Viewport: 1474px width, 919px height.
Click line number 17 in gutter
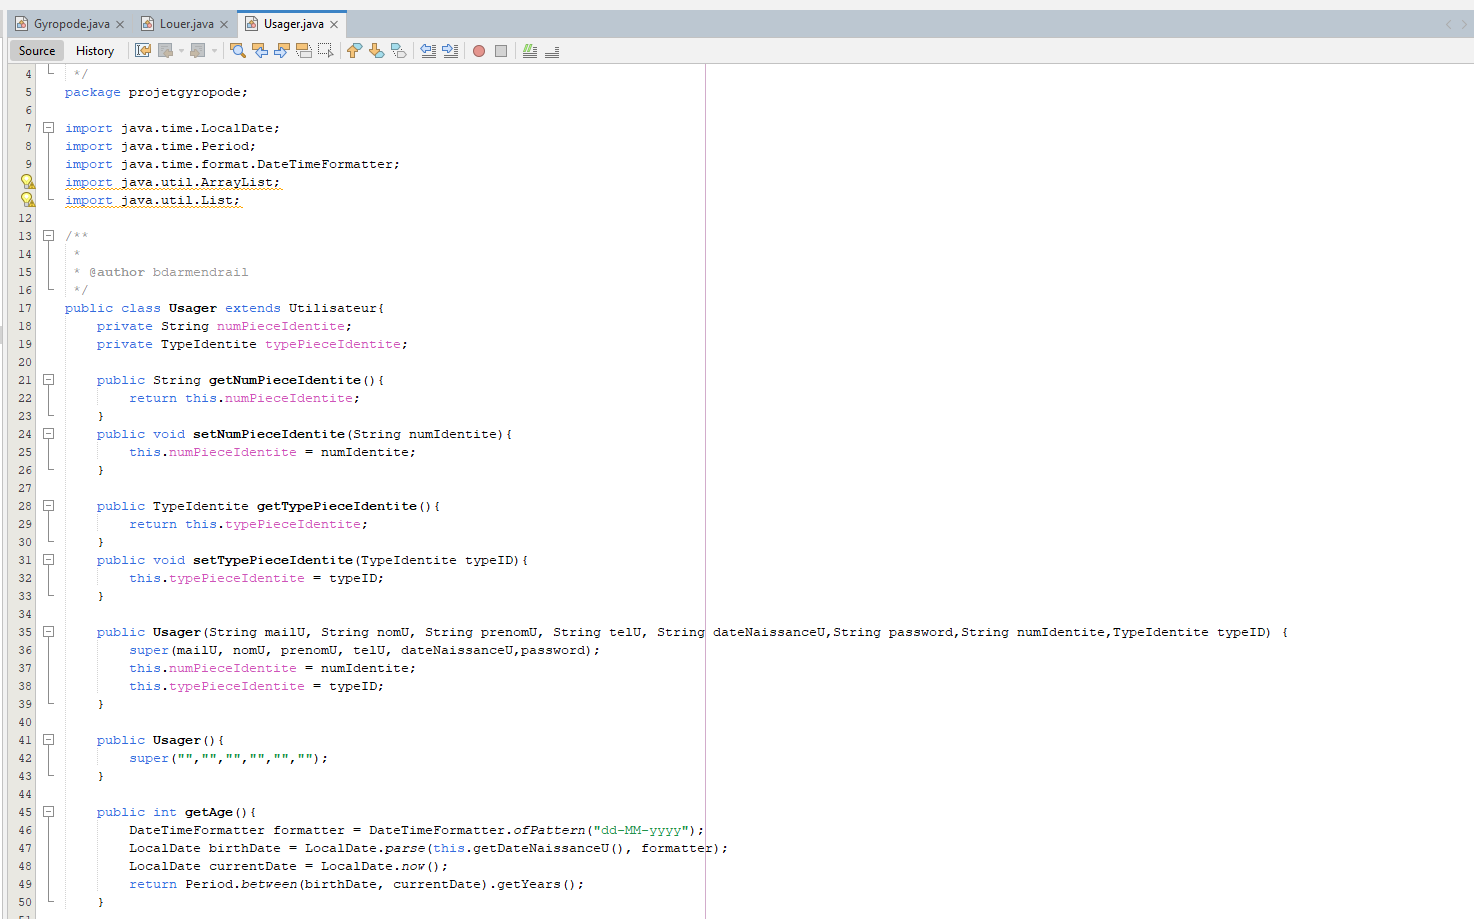coord(25,308)
